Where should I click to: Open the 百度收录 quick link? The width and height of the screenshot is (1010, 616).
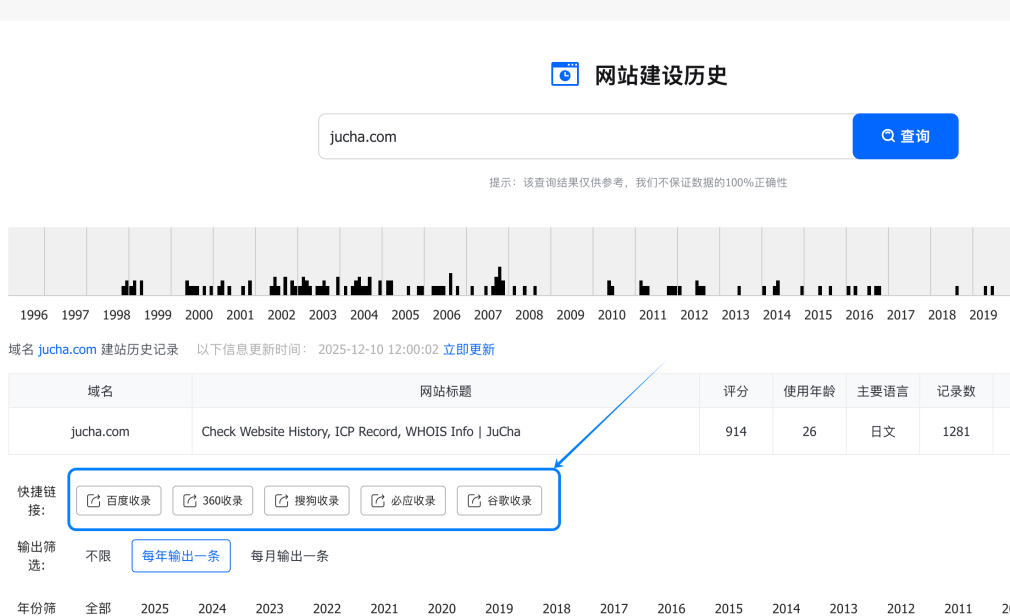click(x=118, y=501)
